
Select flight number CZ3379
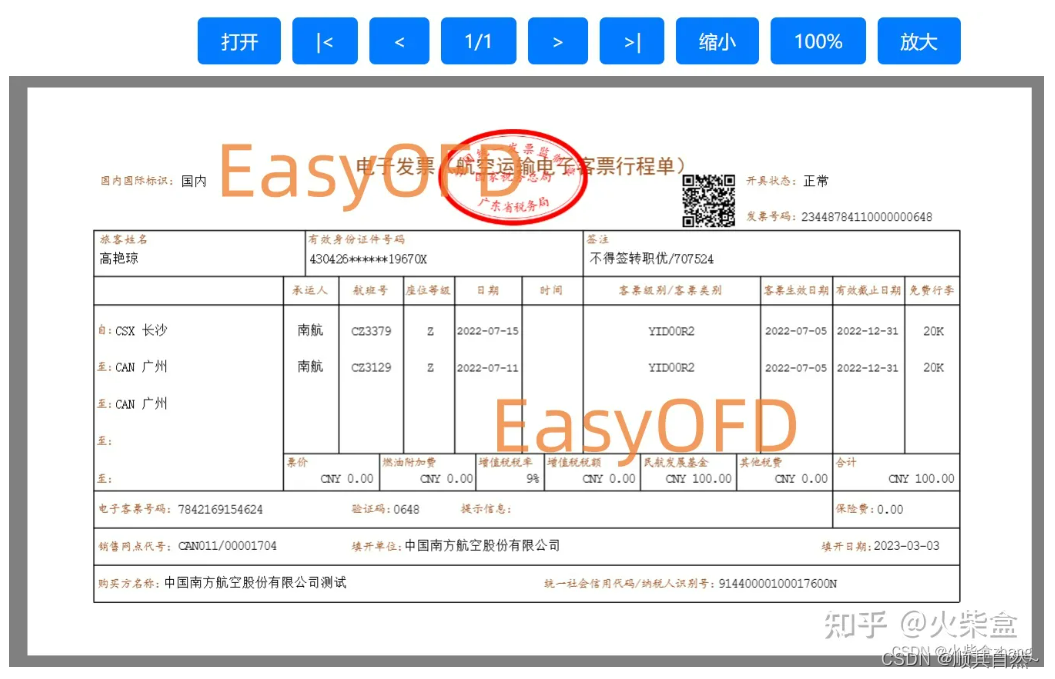[371, 331]
